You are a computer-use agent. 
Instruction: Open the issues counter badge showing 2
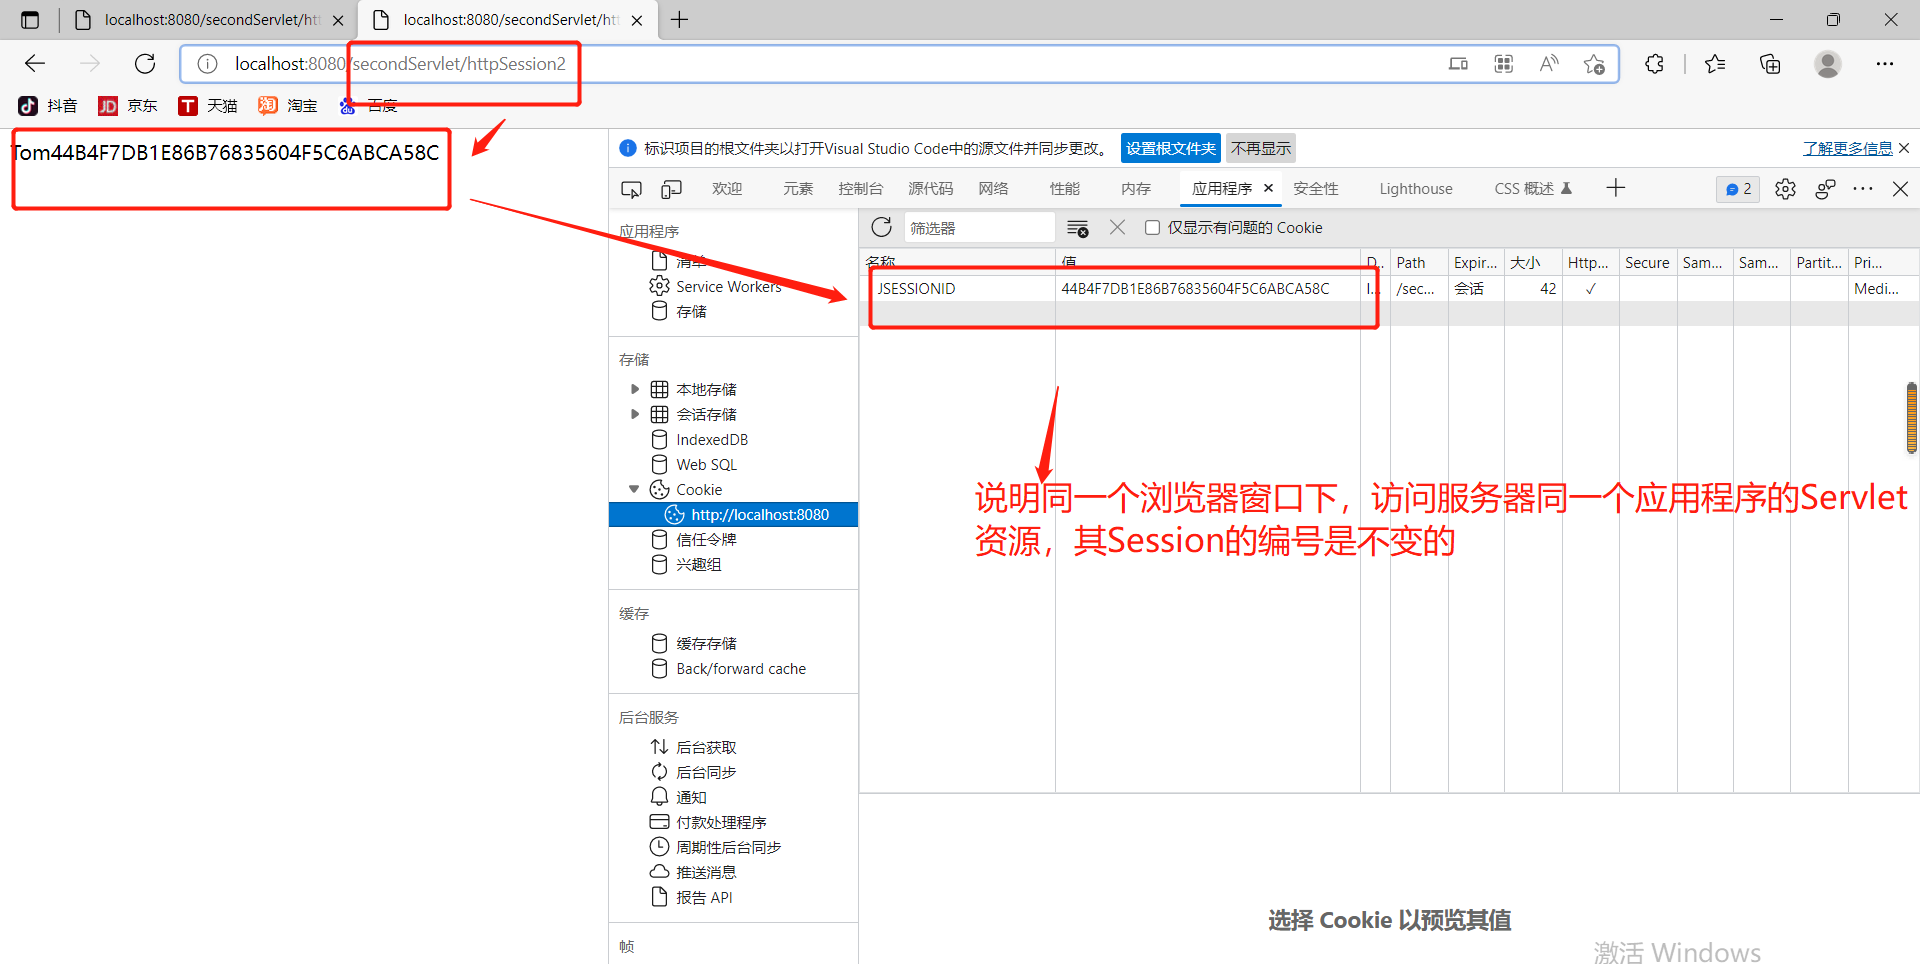(1738, 189)
